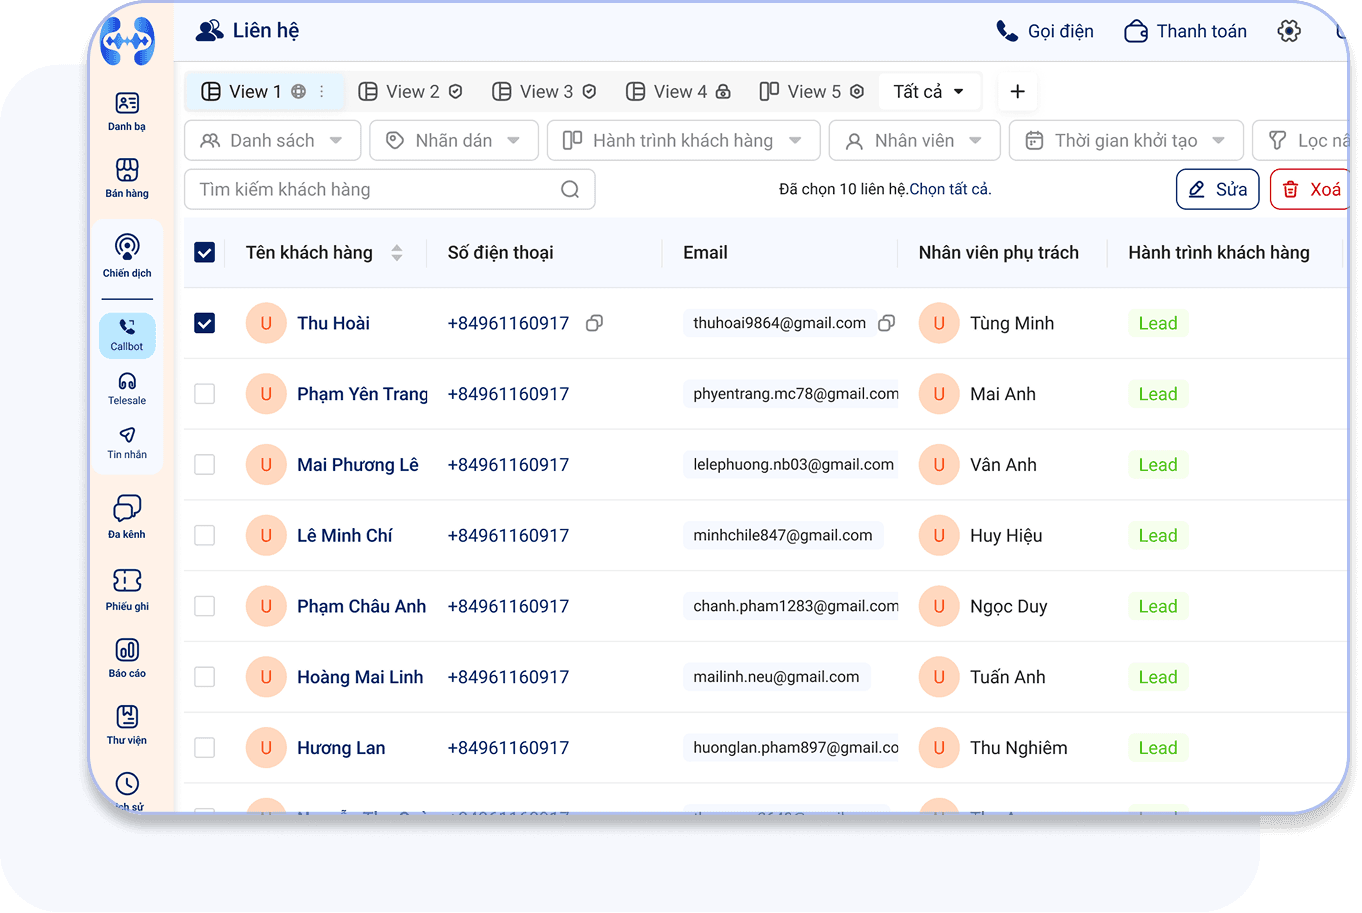Screen dimensions: 1362x913
Task: Open Telesale headset icon
Action: [x=127, y=388]
